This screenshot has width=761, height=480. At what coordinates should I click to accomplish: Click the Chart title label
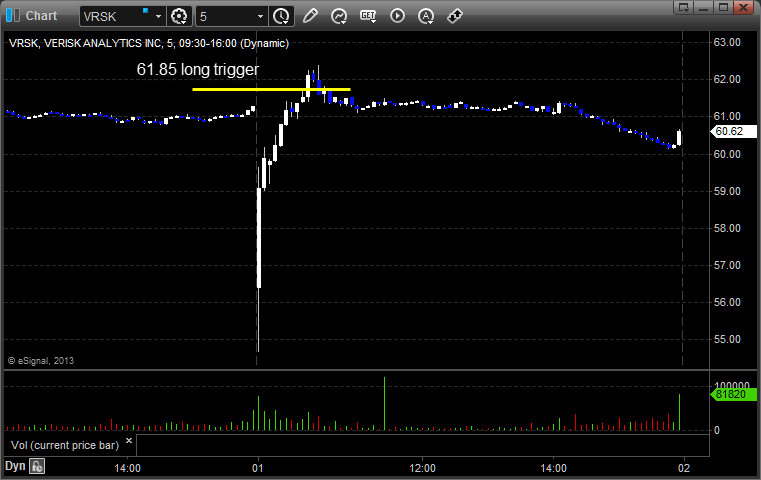click(x=41, y=16)
